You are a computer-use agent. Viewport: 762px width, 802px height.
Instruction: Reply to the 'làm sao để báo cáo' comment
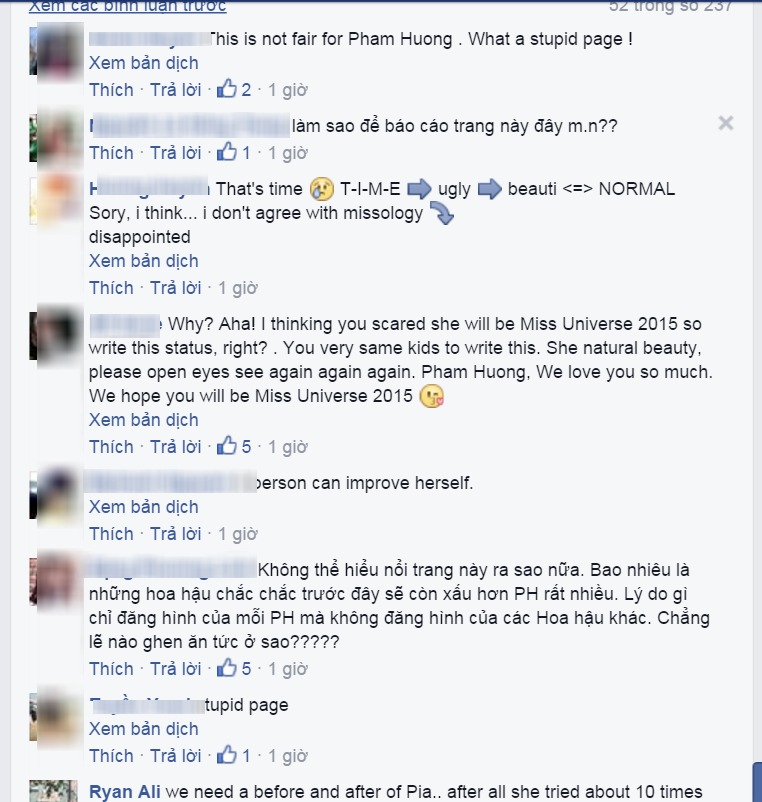coord(175,152)
